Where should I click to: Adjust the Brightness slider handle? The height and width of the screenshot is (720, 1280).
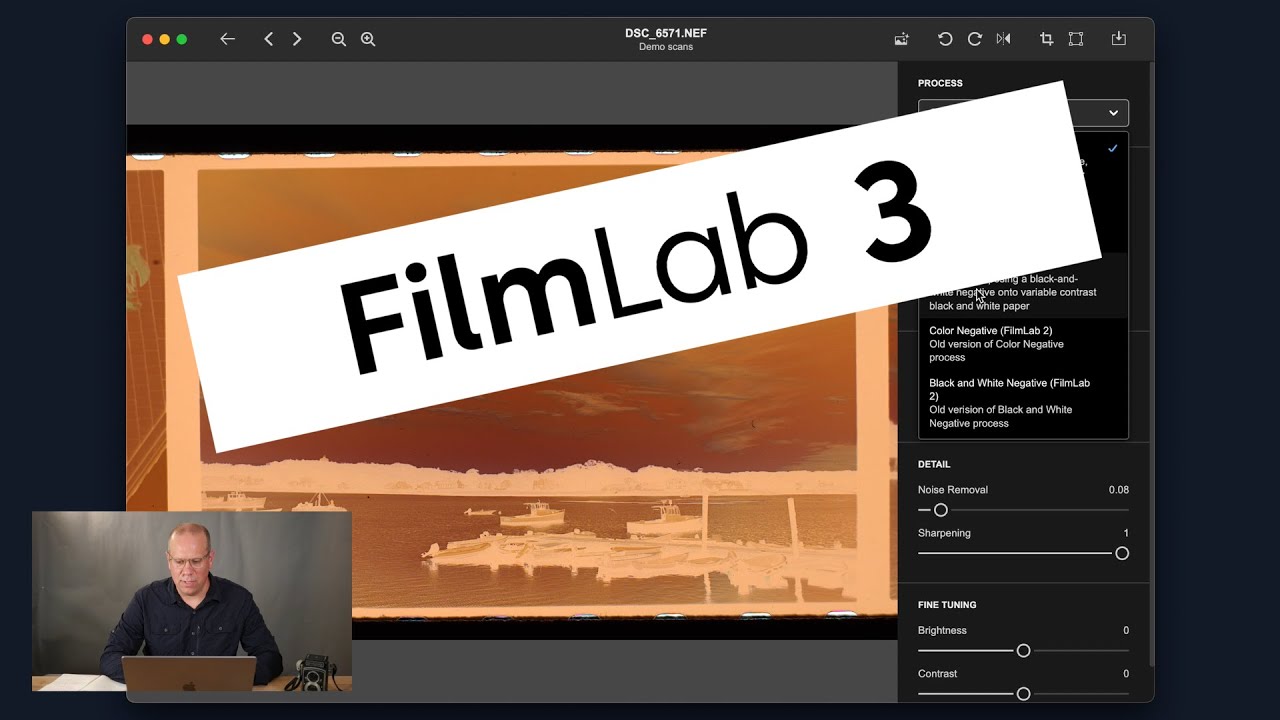[1023, 651]
